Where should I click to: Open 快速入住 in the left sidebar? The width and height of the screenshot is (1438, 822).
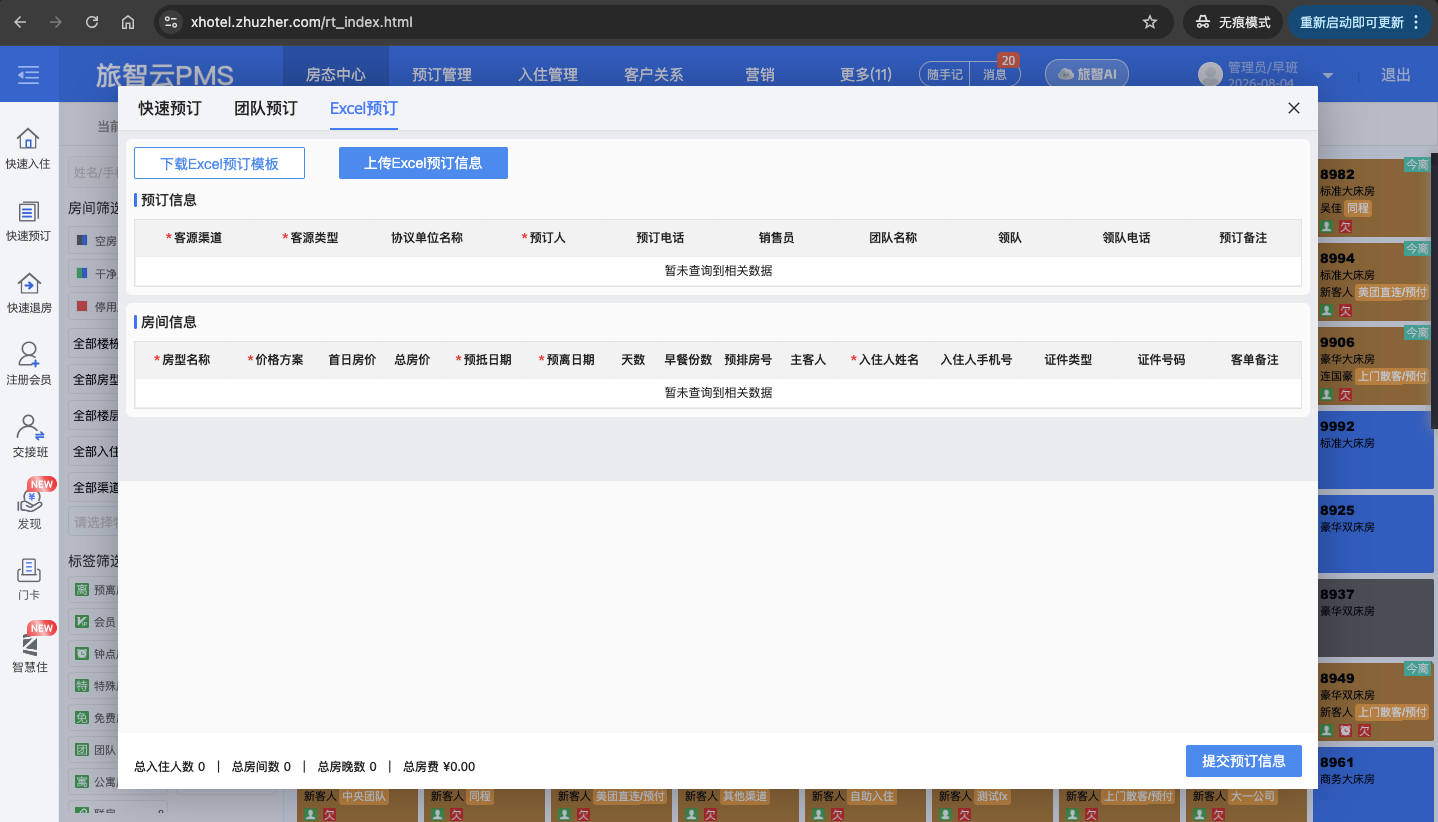point(28,150)
